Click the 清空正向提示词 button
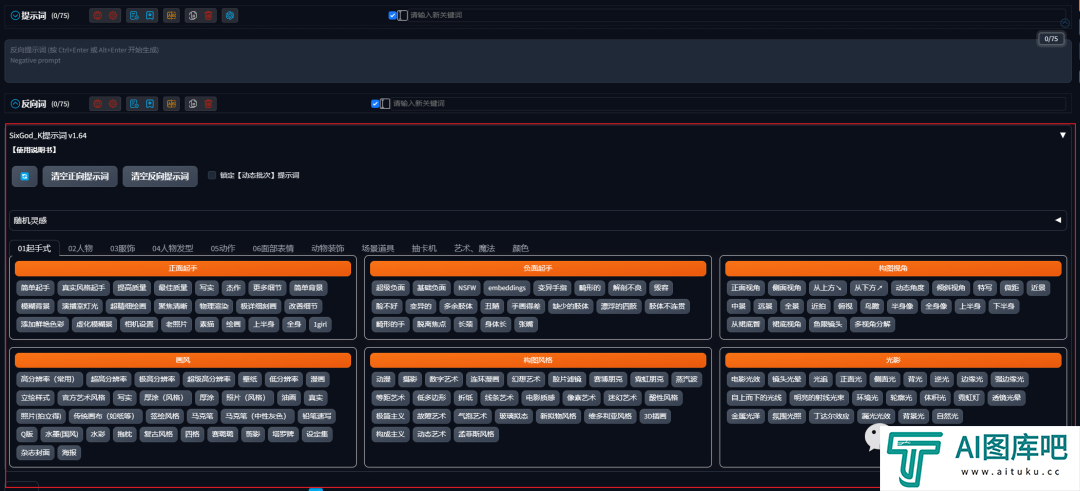Screen dimensions: 1080x491 [80, 176]
